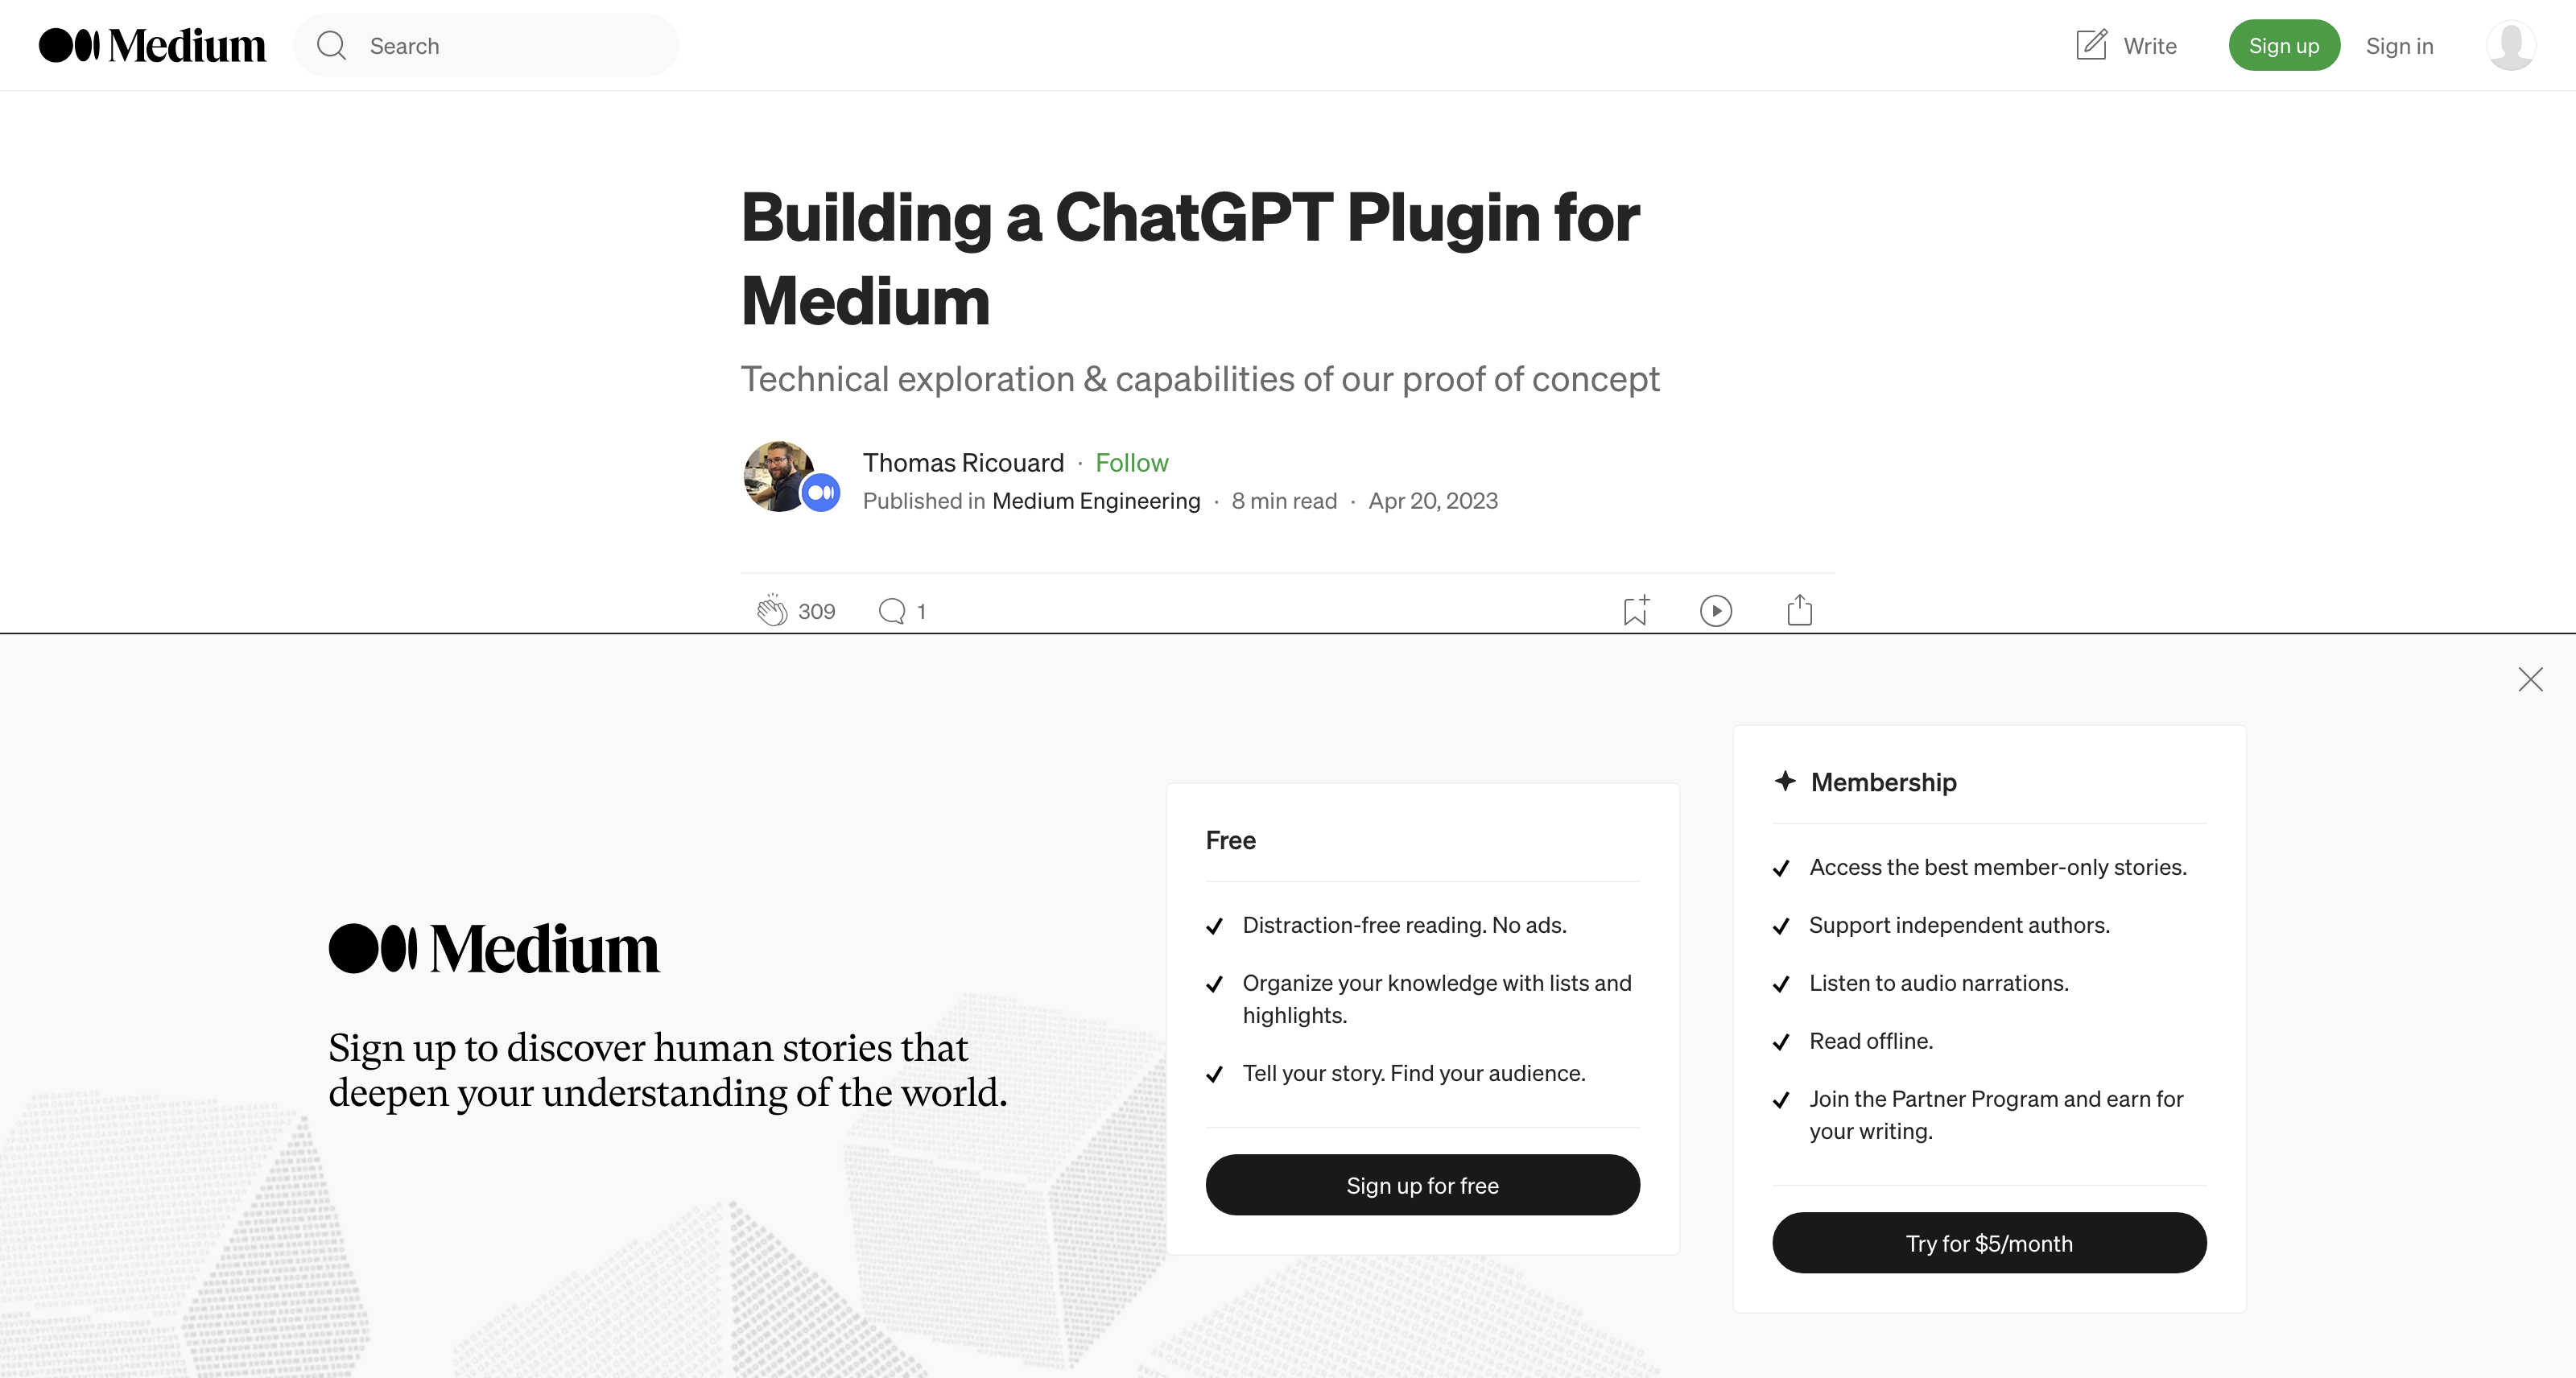Click the large Medium logo in overlay

coord(494,948)
